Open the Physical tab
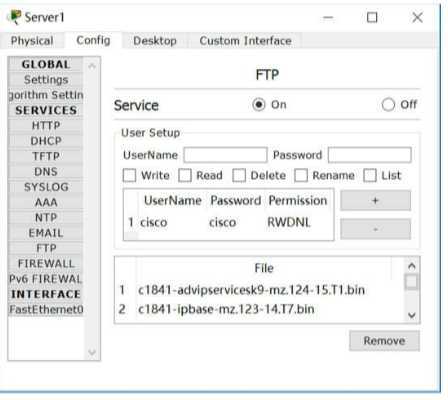The width and height of the screenshot is (448, 400). [x=32, y=41]
